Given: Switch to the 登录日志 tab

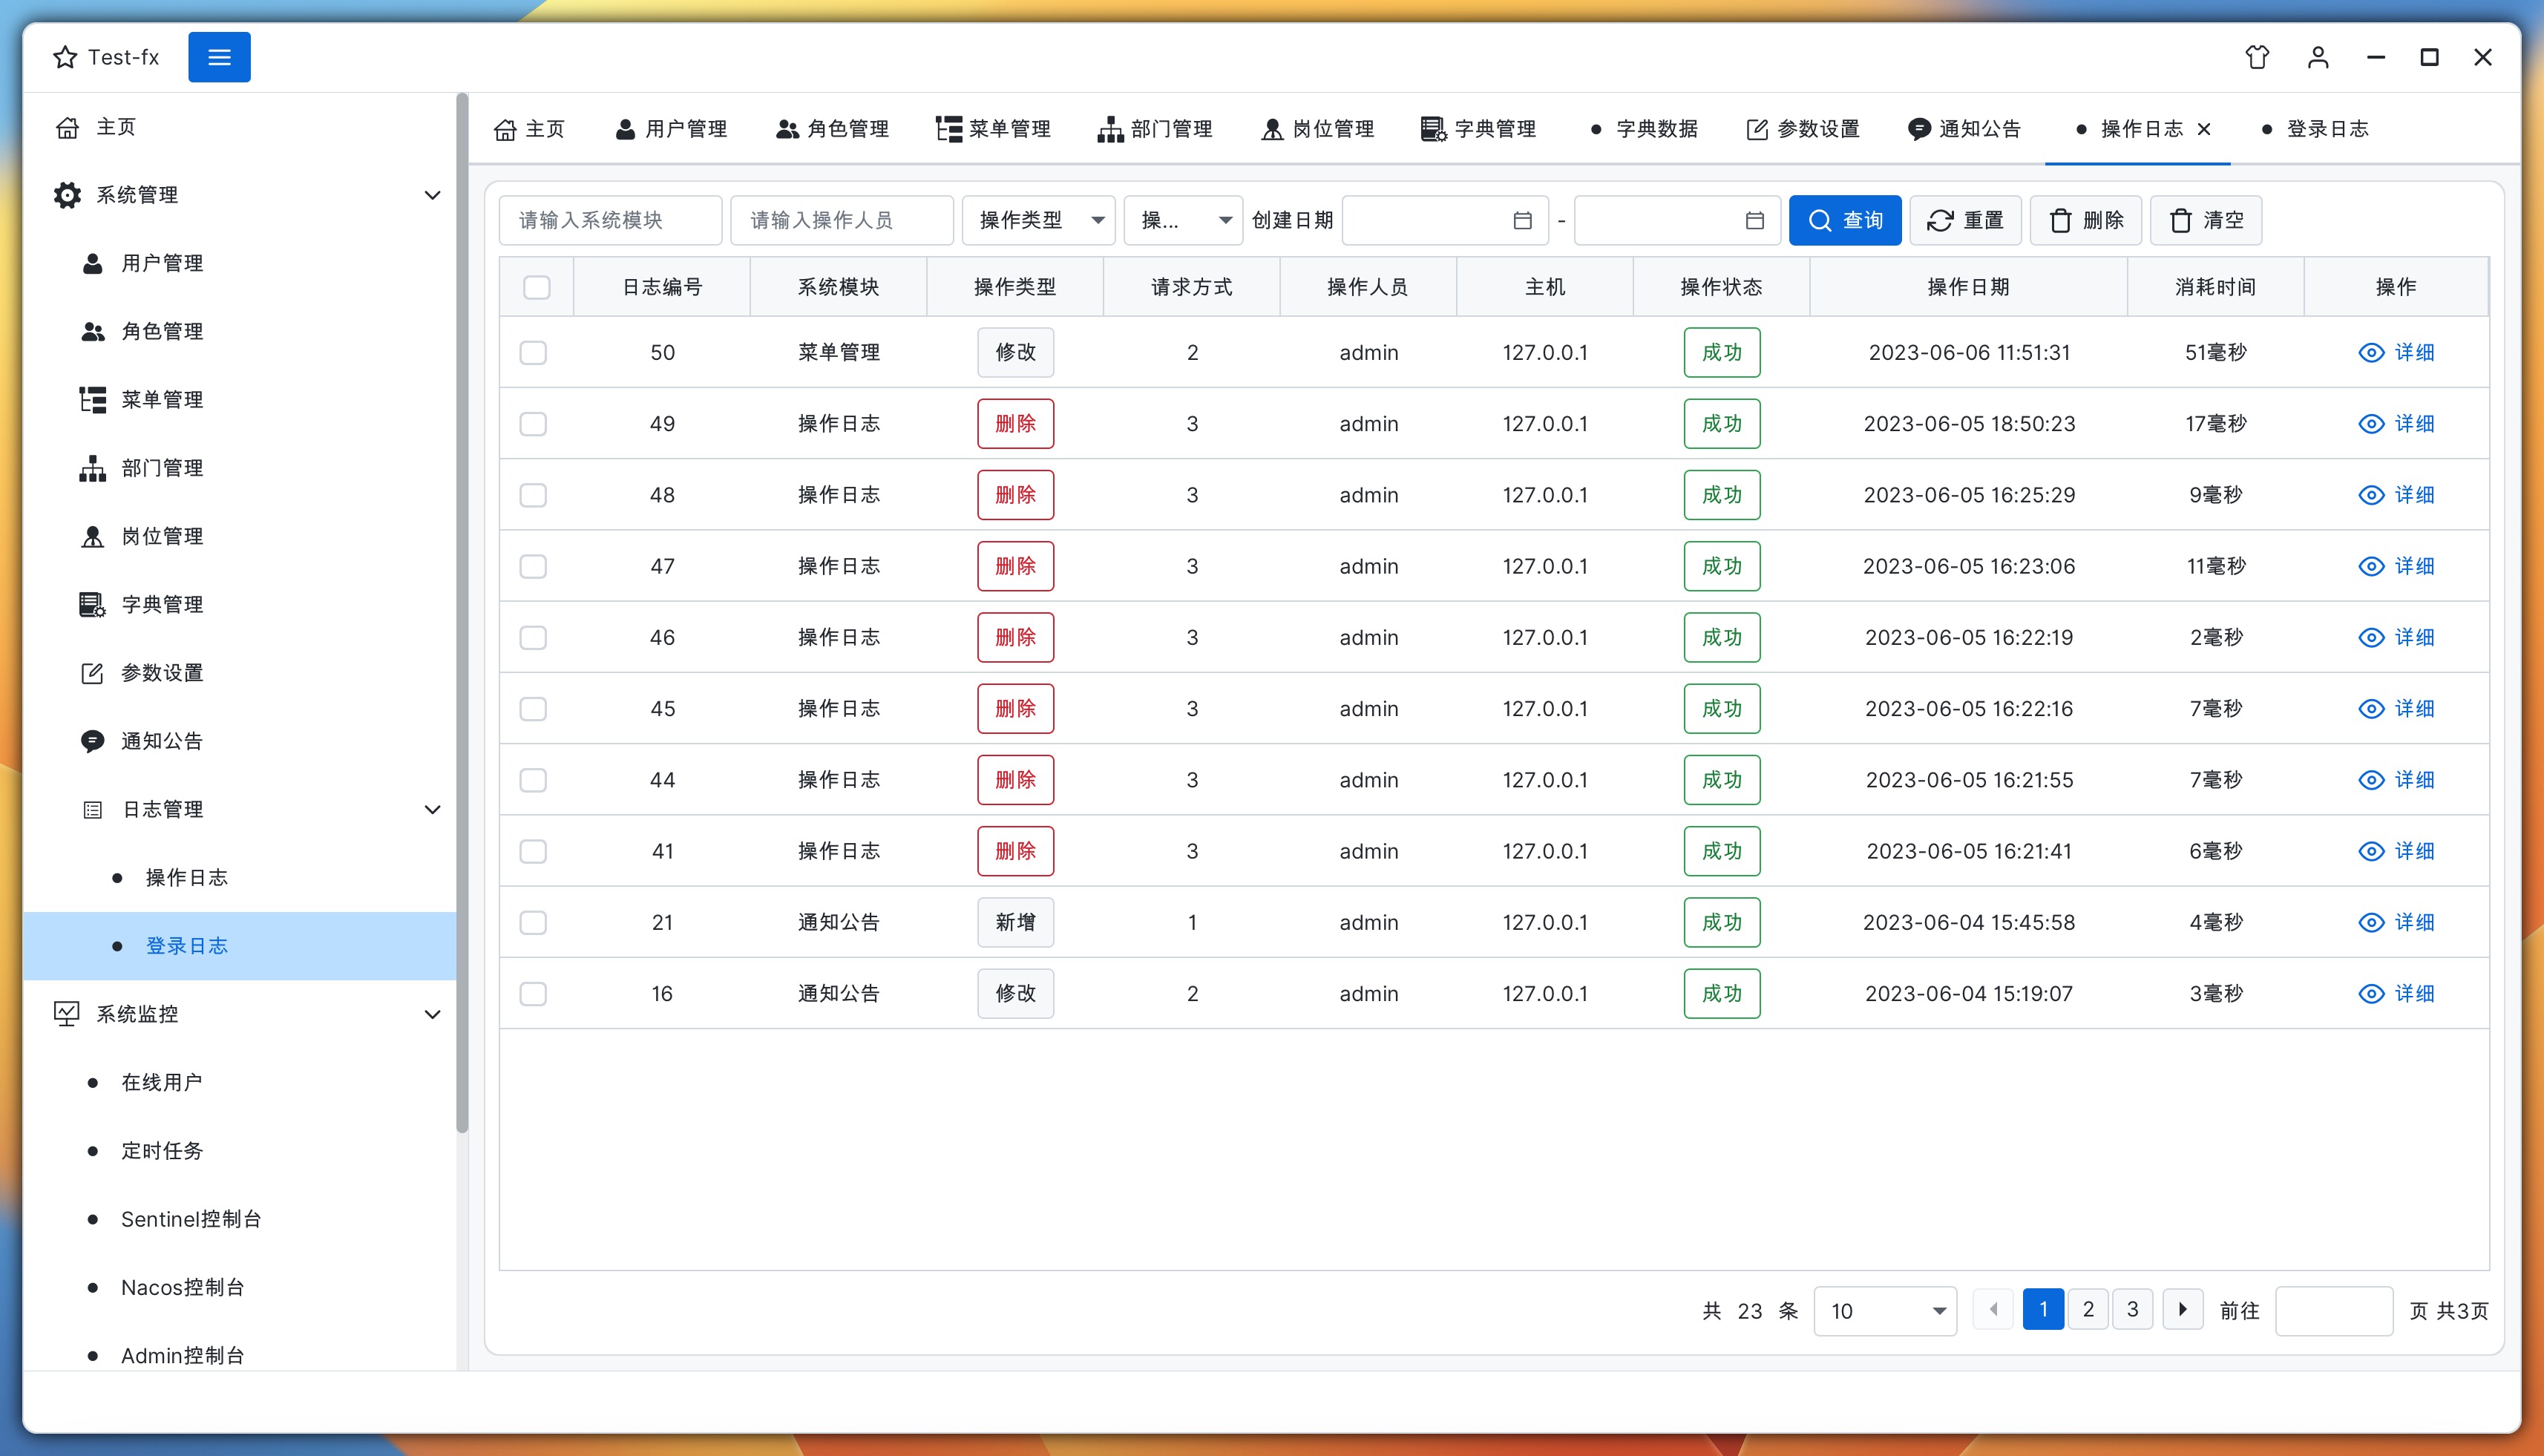Looking at the screenshot, I should [x=2314, y=129].
